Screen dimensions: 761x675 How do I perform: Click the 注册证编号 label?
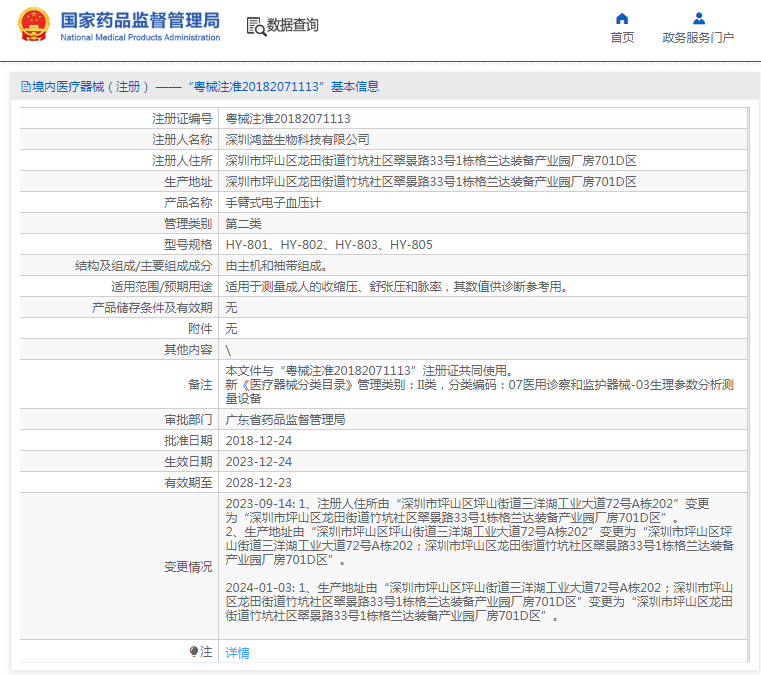click(182, 119)
